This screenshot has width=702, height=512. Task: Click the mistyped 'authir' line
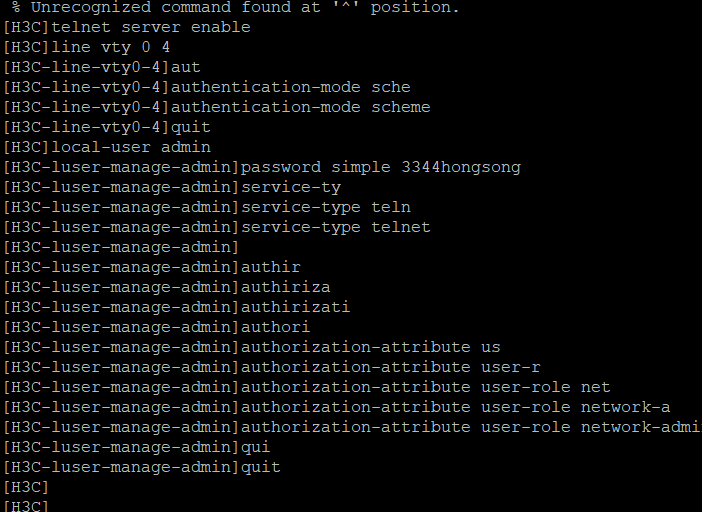(270, 267)
